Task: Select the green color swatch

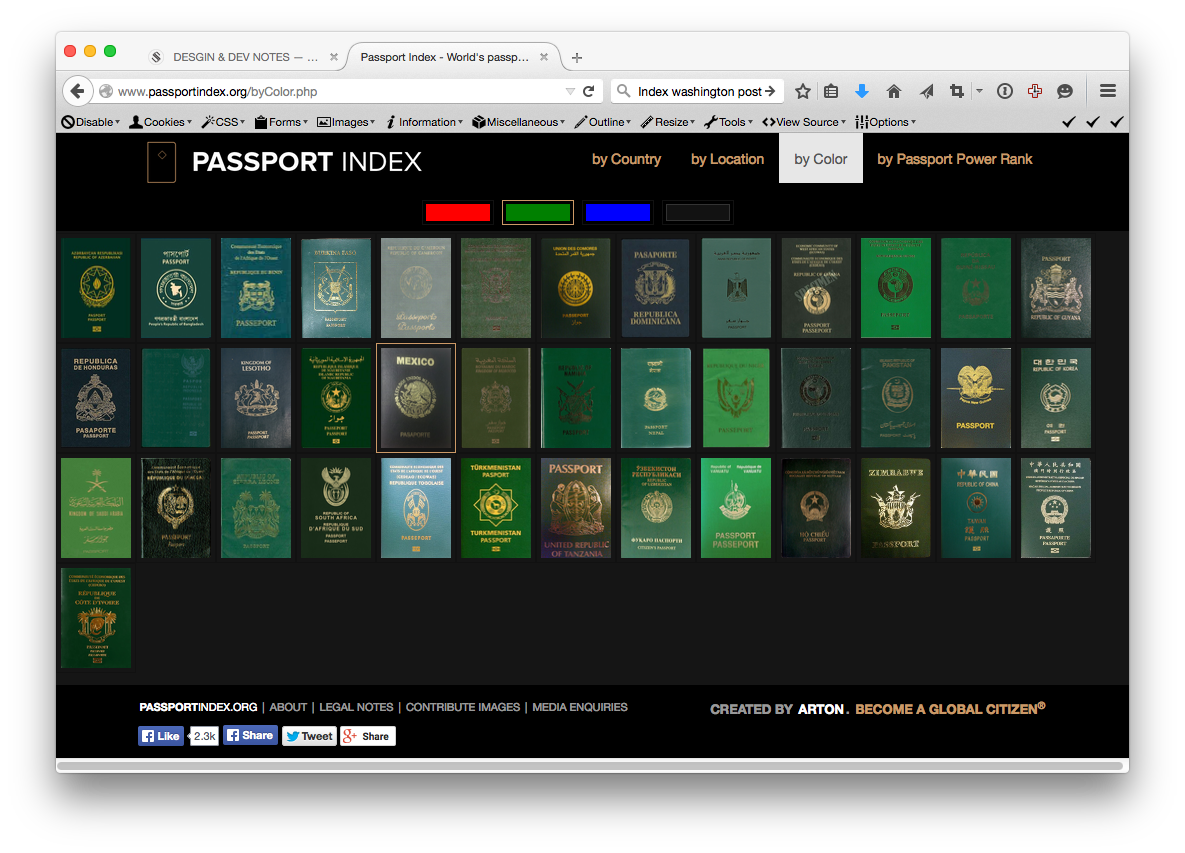Action: tap(538, 213)
